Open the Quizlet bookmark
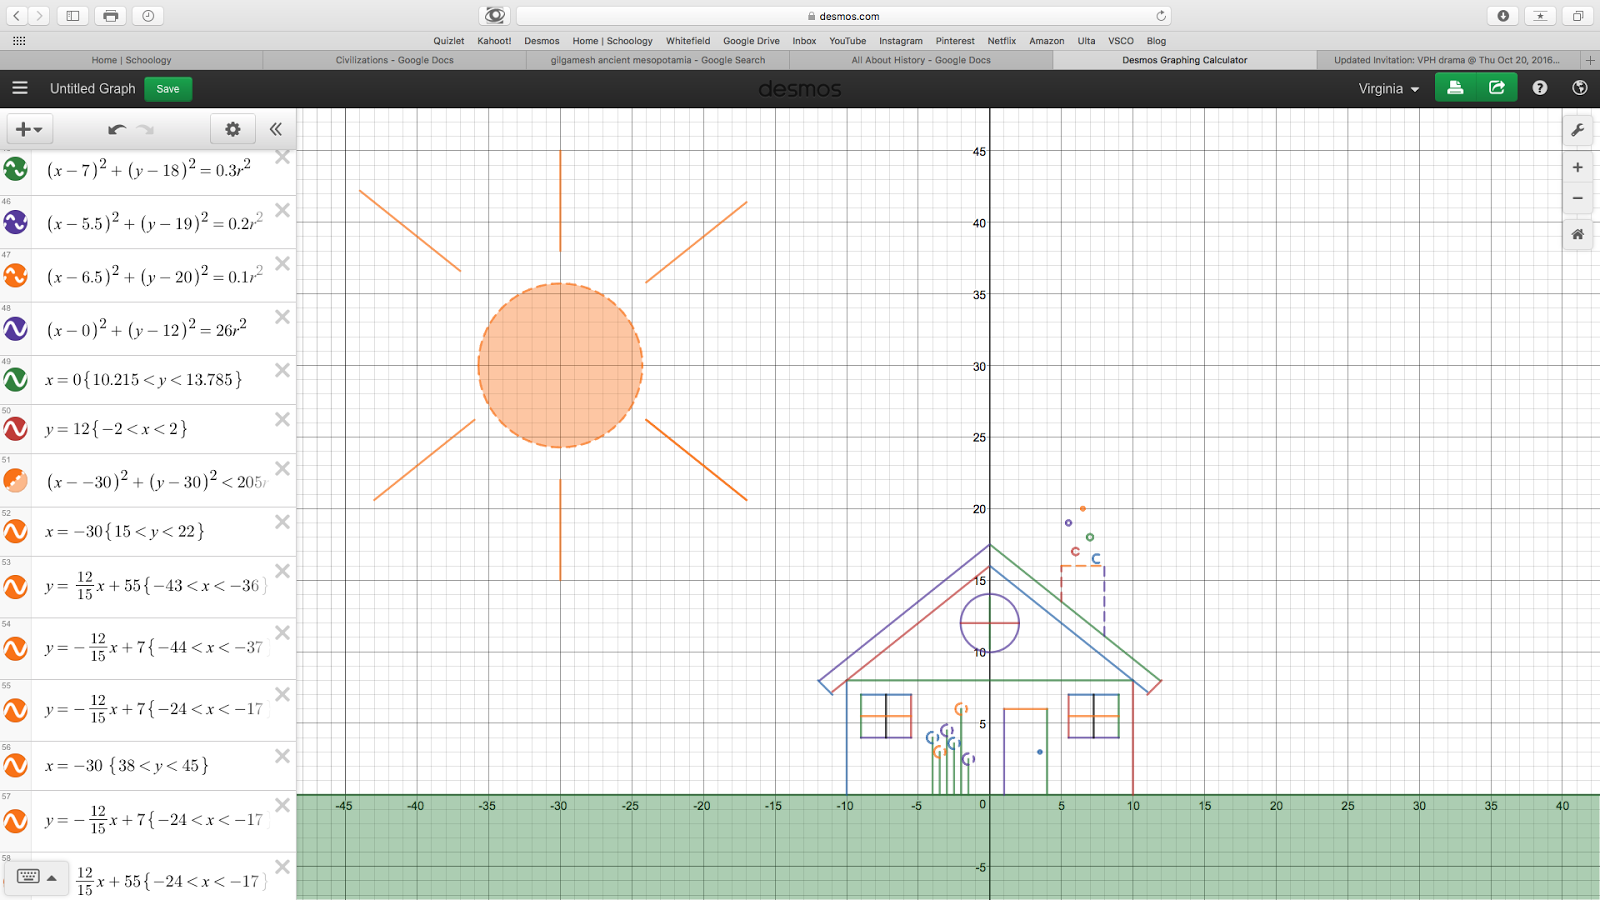 pyautogui.click(x=448, y=41)
